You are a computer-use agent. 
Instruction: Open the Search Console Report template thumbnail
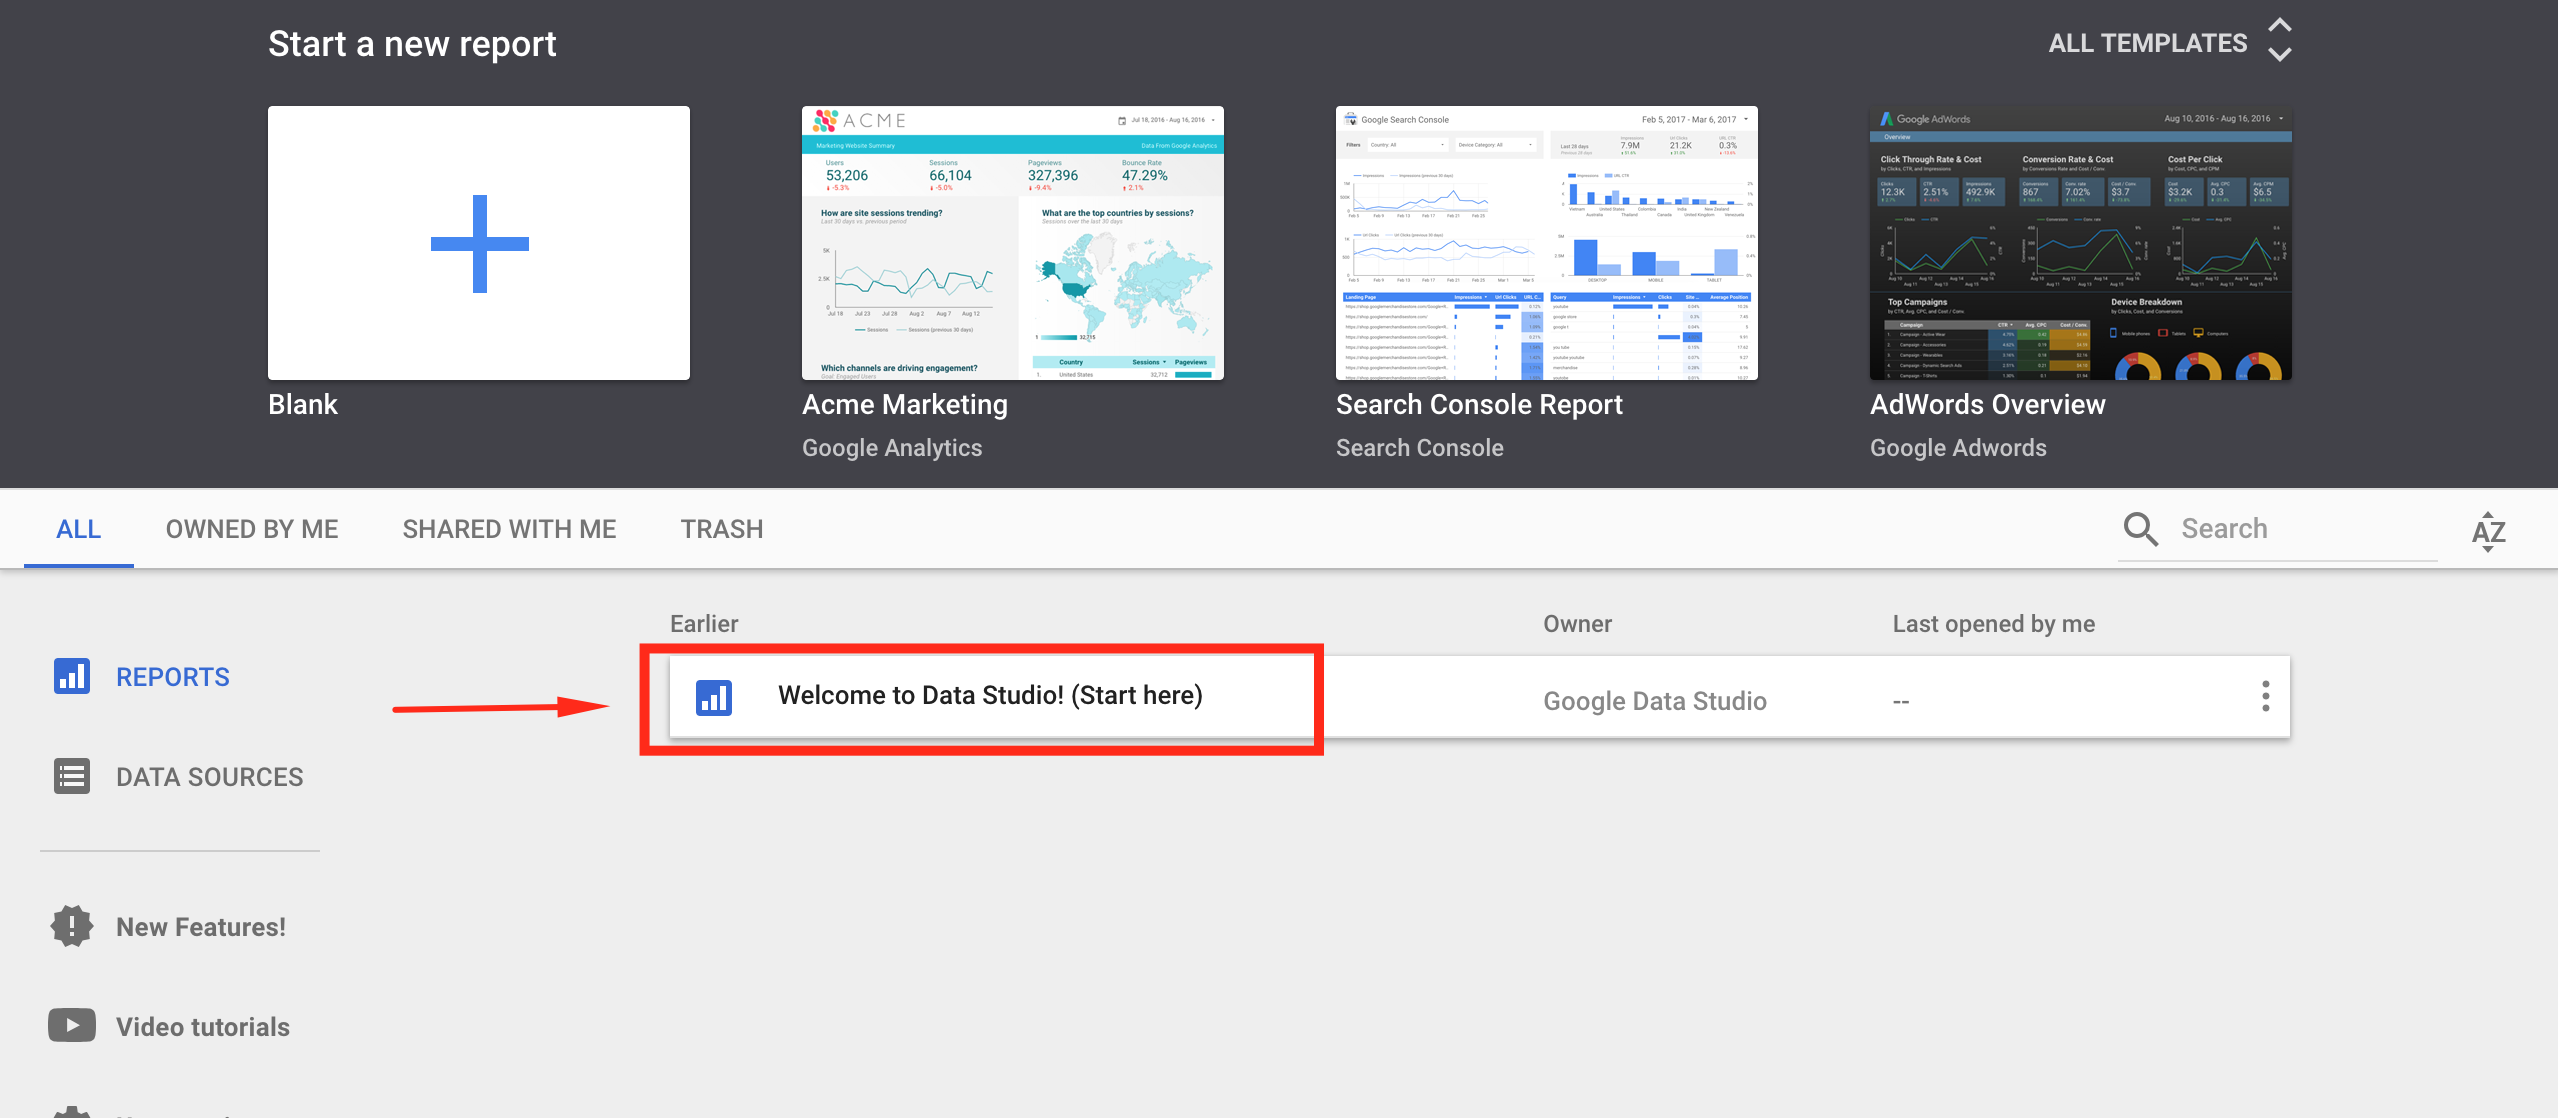(1546, 243)
